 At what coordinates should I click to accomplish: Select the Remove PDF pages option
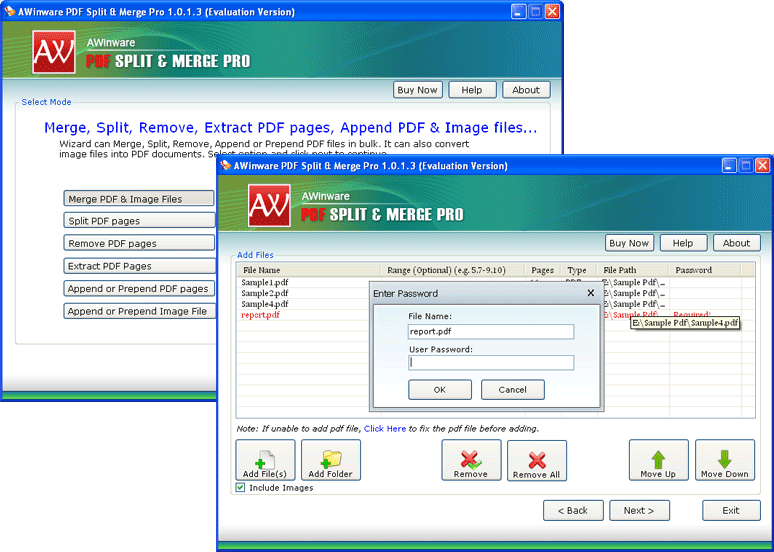tap(139, 243)
